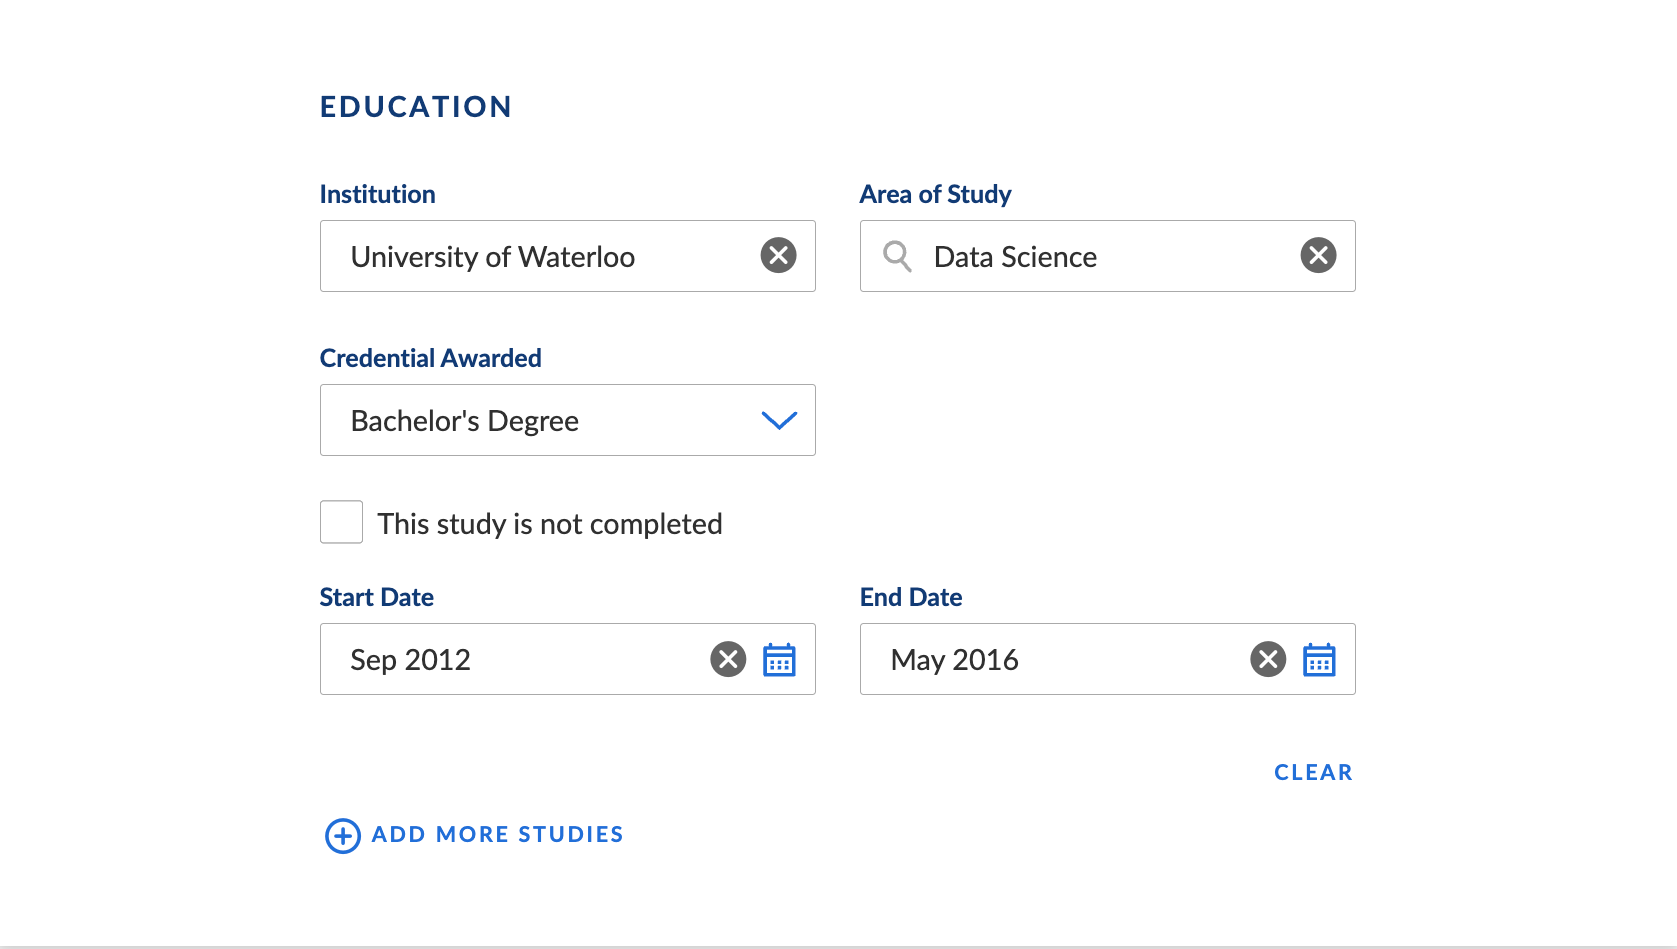The width and height of the screenshot is (1677, 949).
Task: Clear the Start Date value with its X icon
Action: click(728, 659)
